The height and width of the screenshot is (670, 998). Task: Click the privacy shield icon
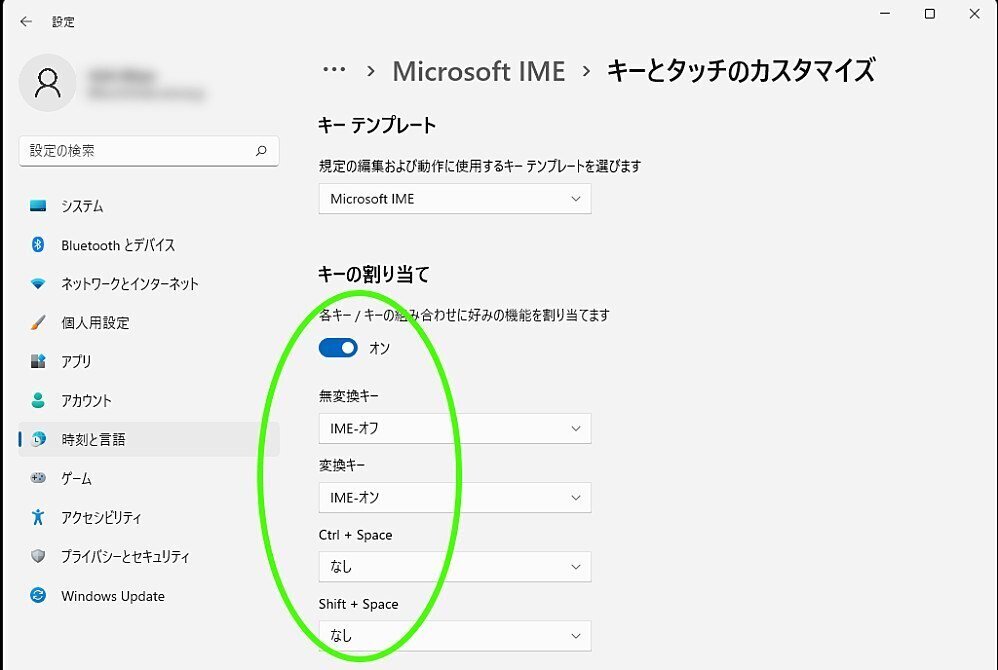pyautogui.click(x=38, y=556)
